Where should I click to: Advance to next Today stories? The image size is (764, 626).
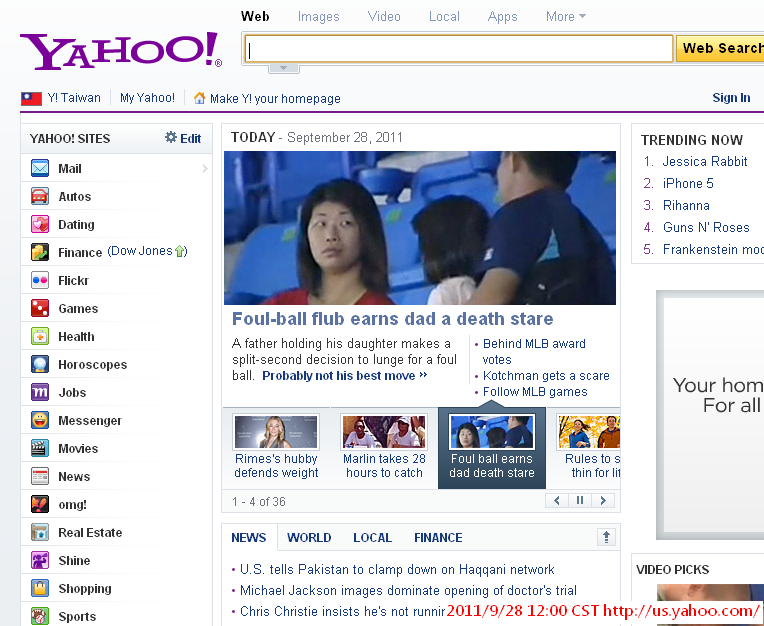(603, 500)
